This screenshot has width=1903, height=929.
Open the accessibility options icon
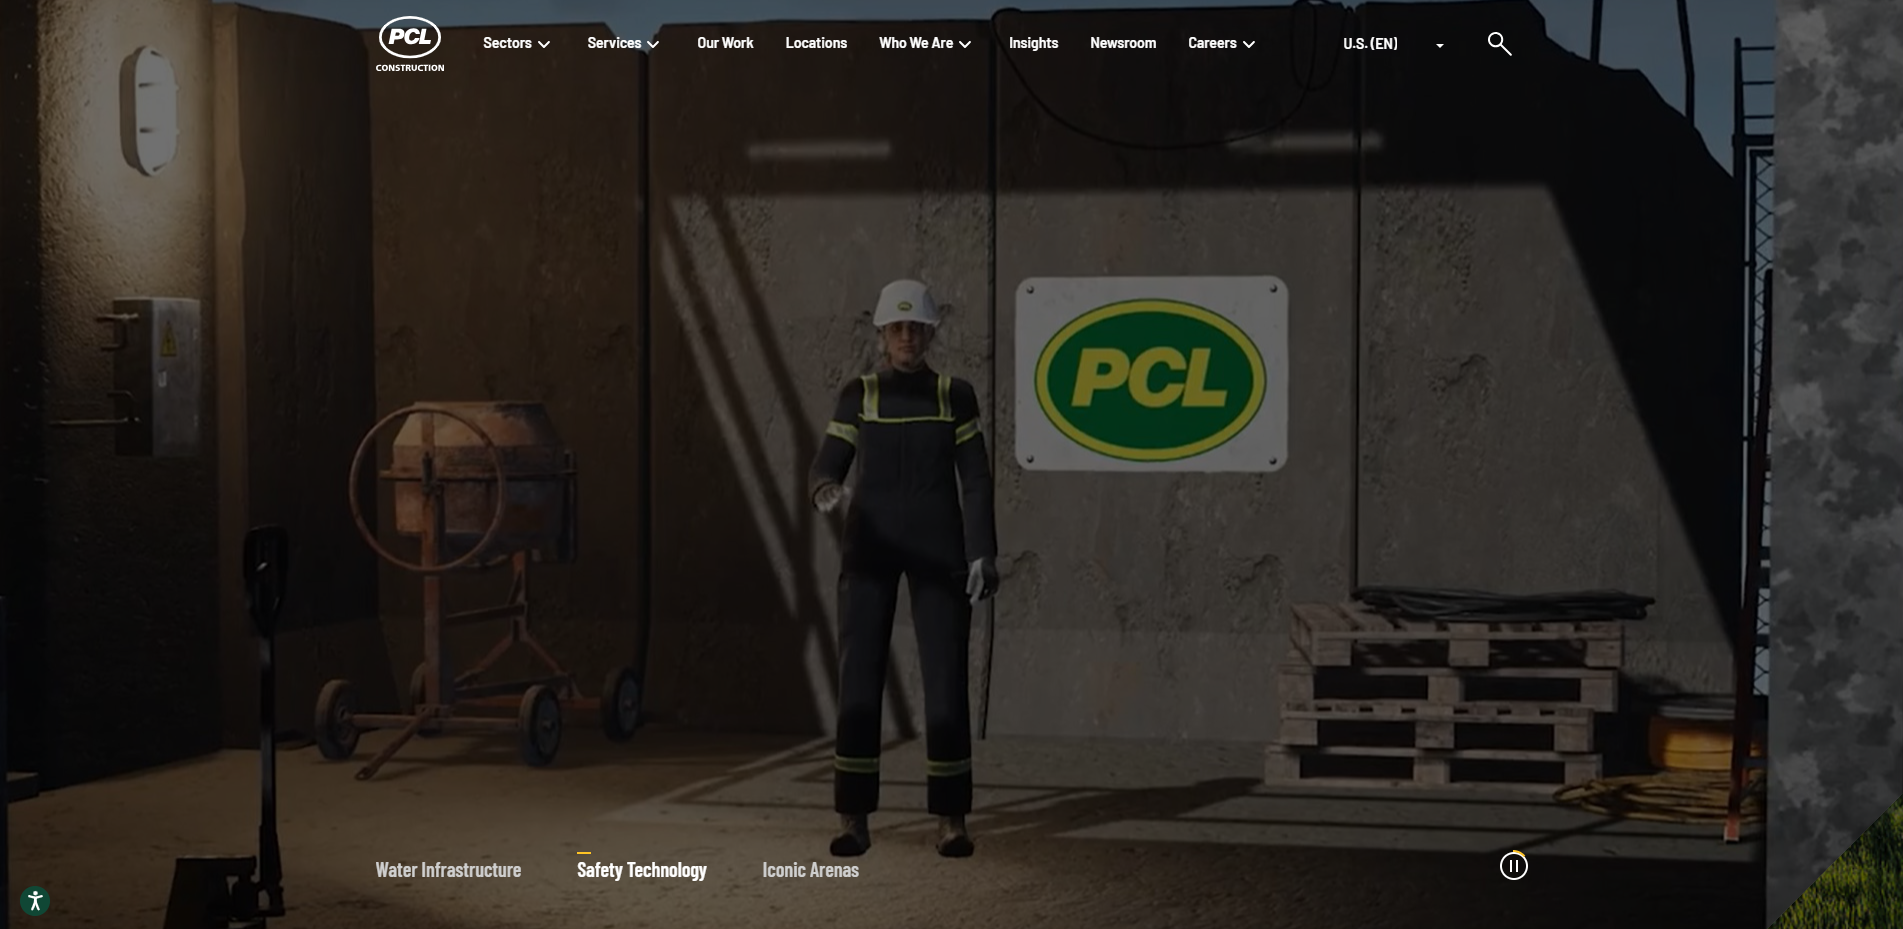coord(35,901)
